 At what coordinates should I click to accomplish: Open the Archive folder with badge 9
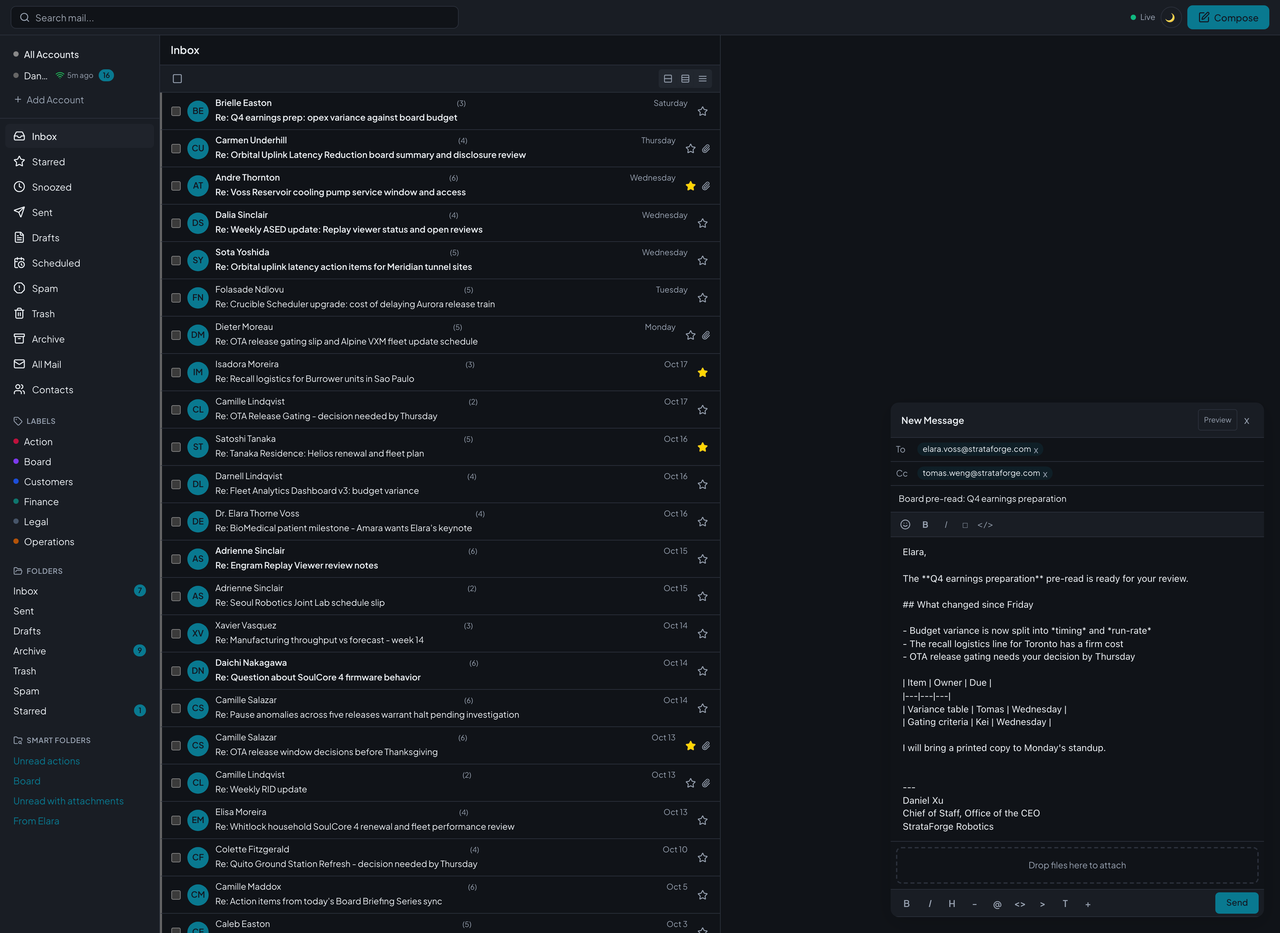click(x=80, y=651)
